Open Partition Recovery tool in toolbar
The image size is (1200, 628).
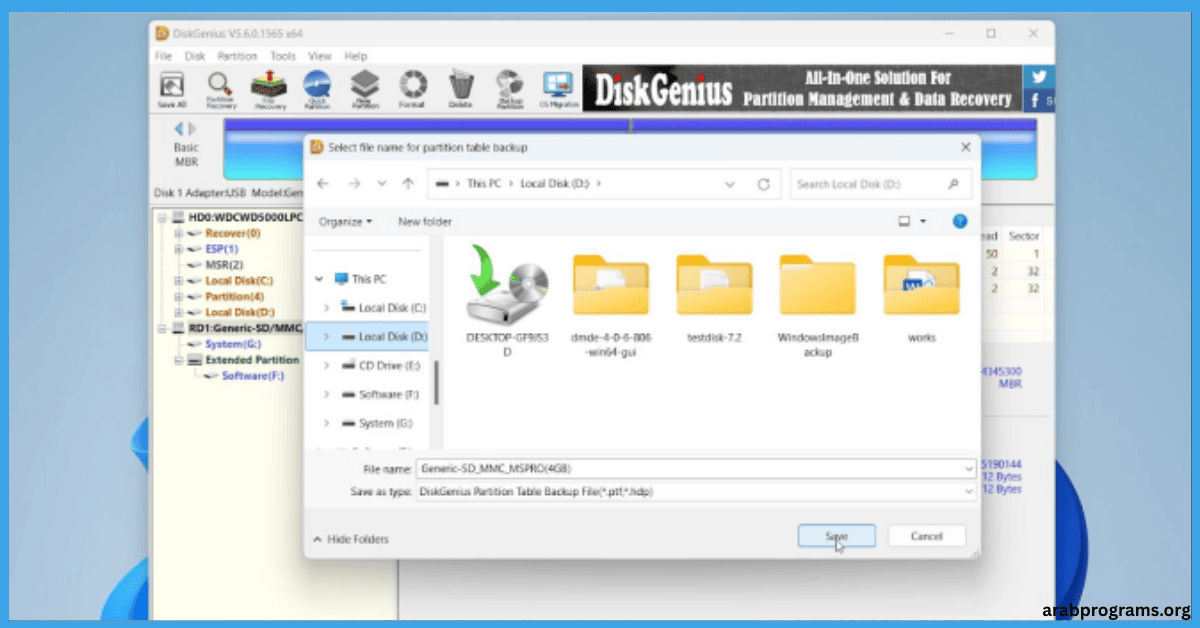tap(220, 89)
